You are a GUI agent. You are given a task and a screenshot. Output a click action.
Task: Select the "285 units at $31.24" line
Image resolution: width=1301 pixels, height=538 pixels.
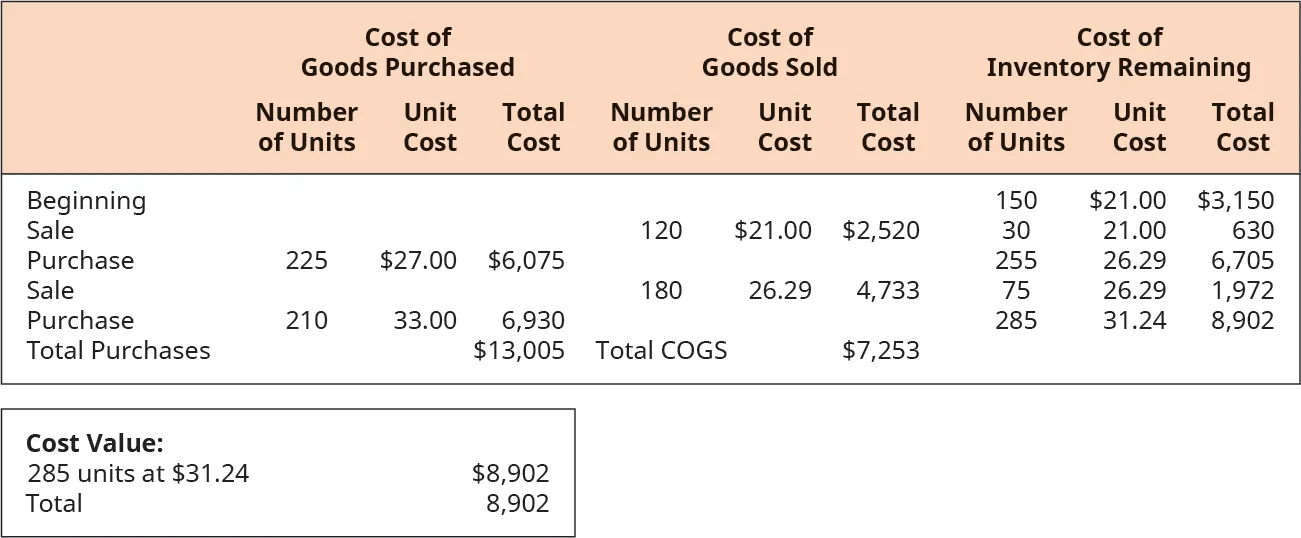coord(138,473)
